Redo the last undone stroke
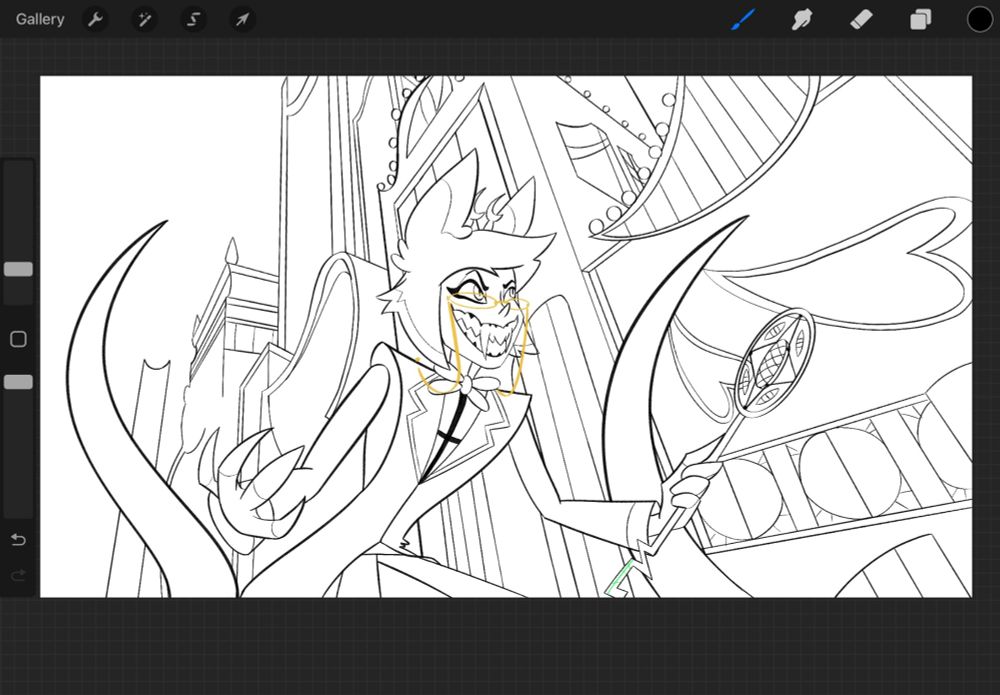This screenshot has height=695, width=1000. (x=18, y=576)
